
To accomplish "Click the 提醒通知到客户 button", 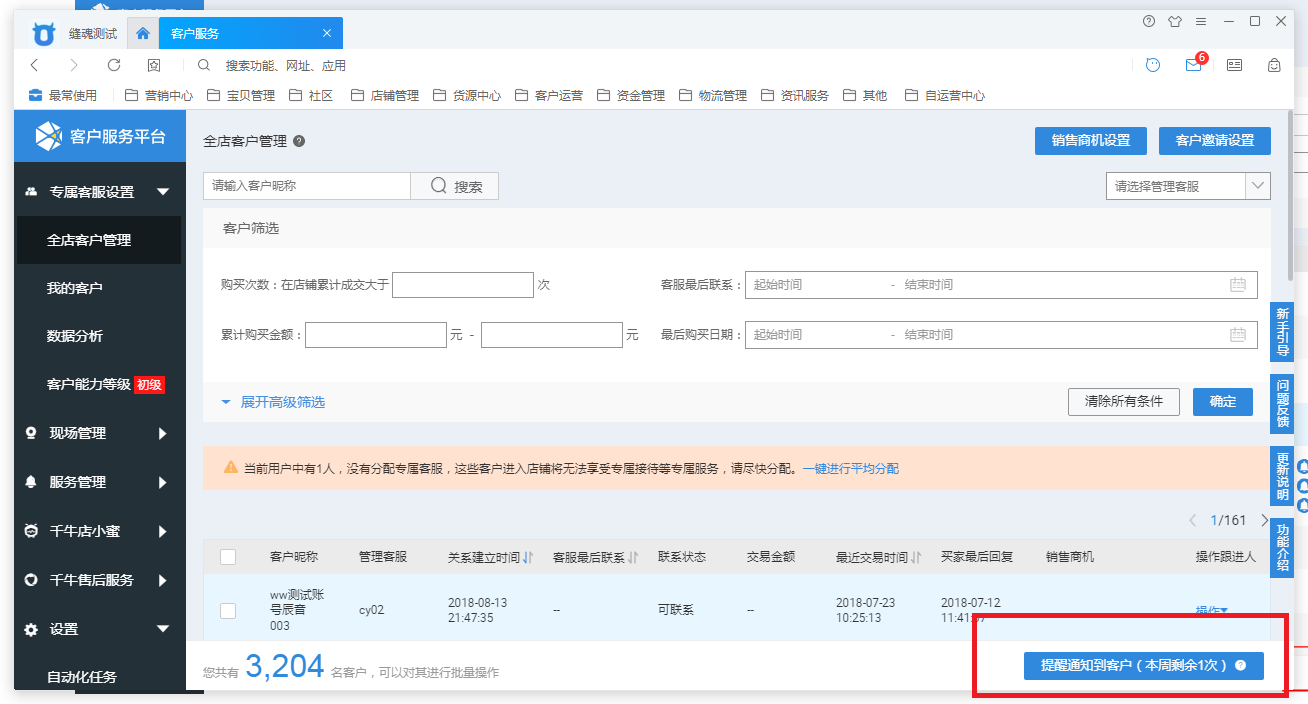I will 1143,665.
